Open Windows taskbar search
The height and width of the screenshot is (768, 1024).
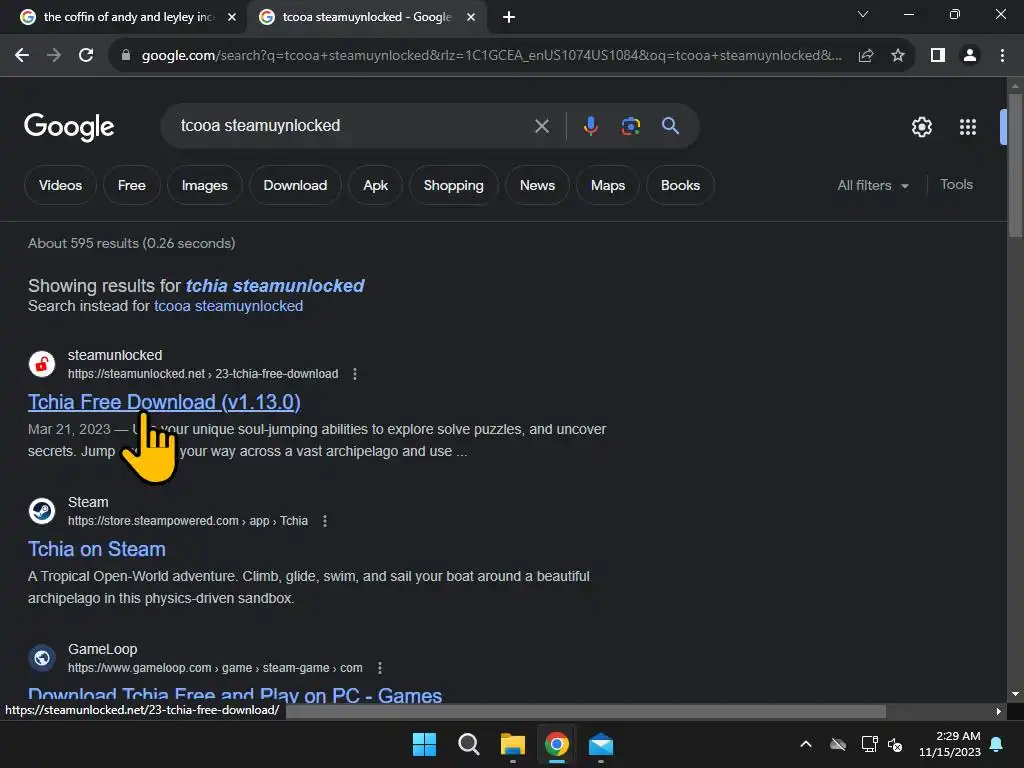click(x=468, y=744)
